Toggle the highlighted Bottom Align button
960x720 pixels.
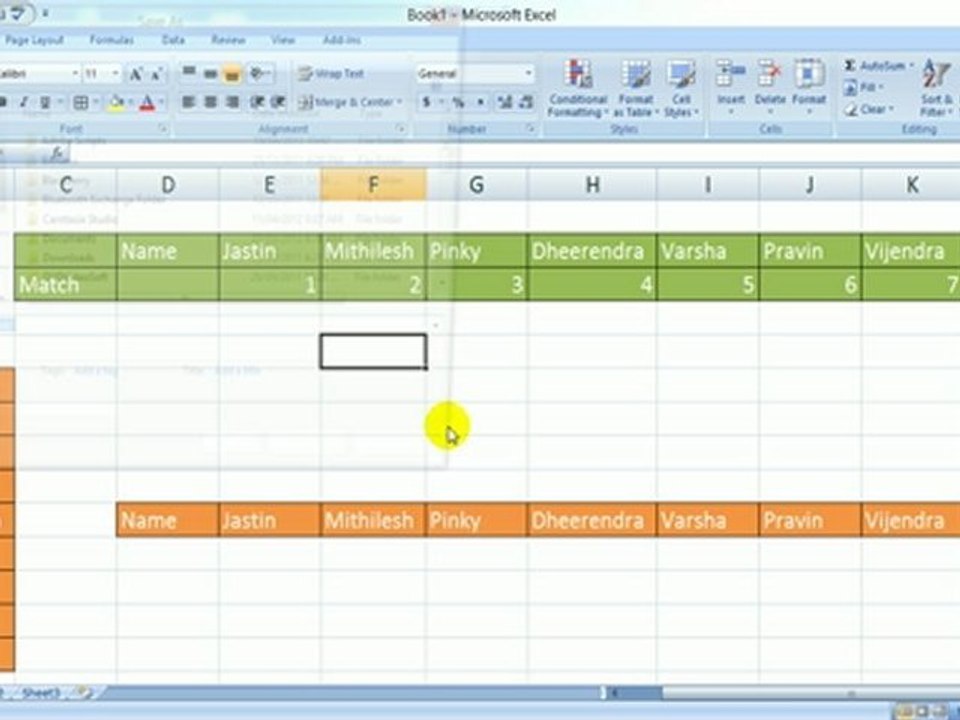(x=231, y=73)
